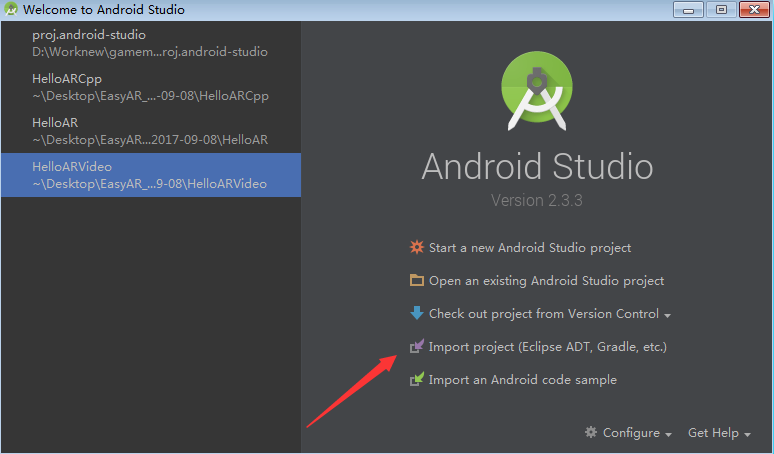The height and width of the screenshot is (454, 774).
Task: Click the orange starburst new project icon
Action: (x=417, y=247)
